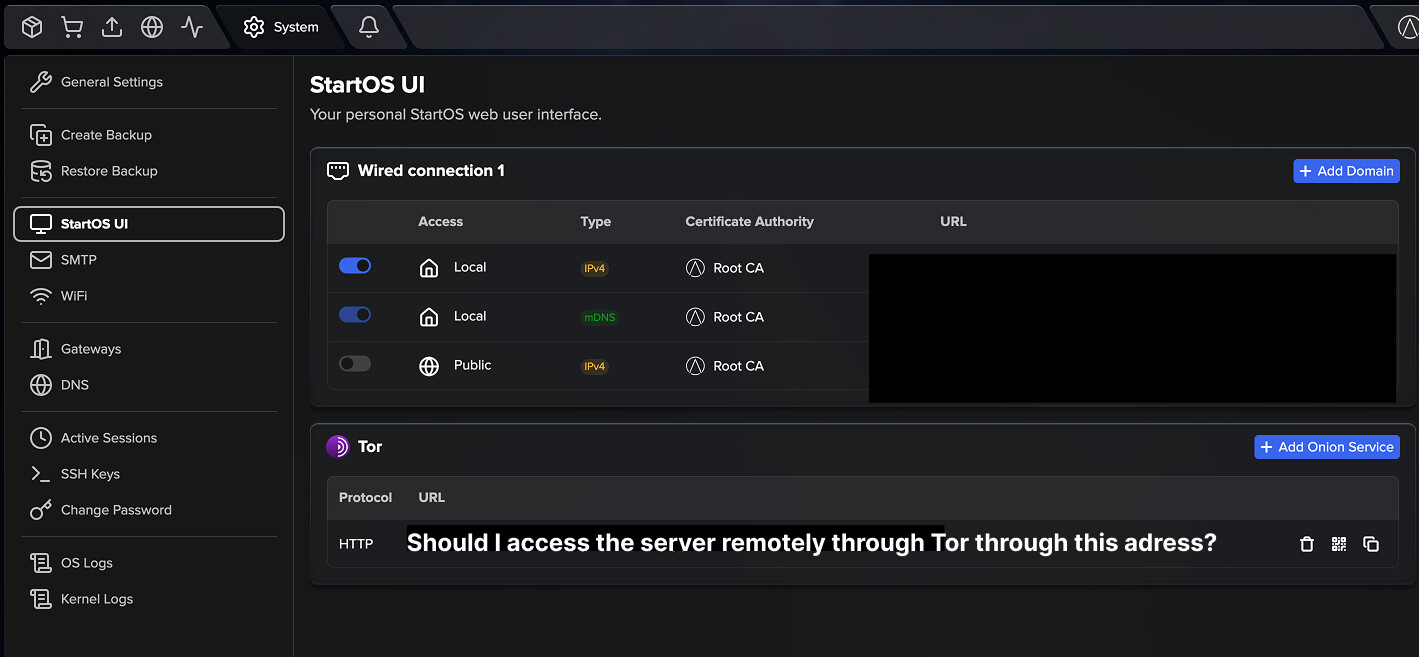Open the Services cube icon in top bar
Viewport: 1419px width, 657px height.
[x=32, y=27]
